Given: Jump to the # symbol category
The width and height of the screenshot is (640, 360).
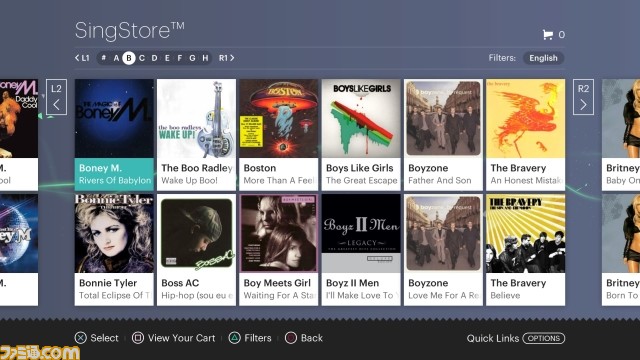Looking at the screenshot, I should coord(104,58).
